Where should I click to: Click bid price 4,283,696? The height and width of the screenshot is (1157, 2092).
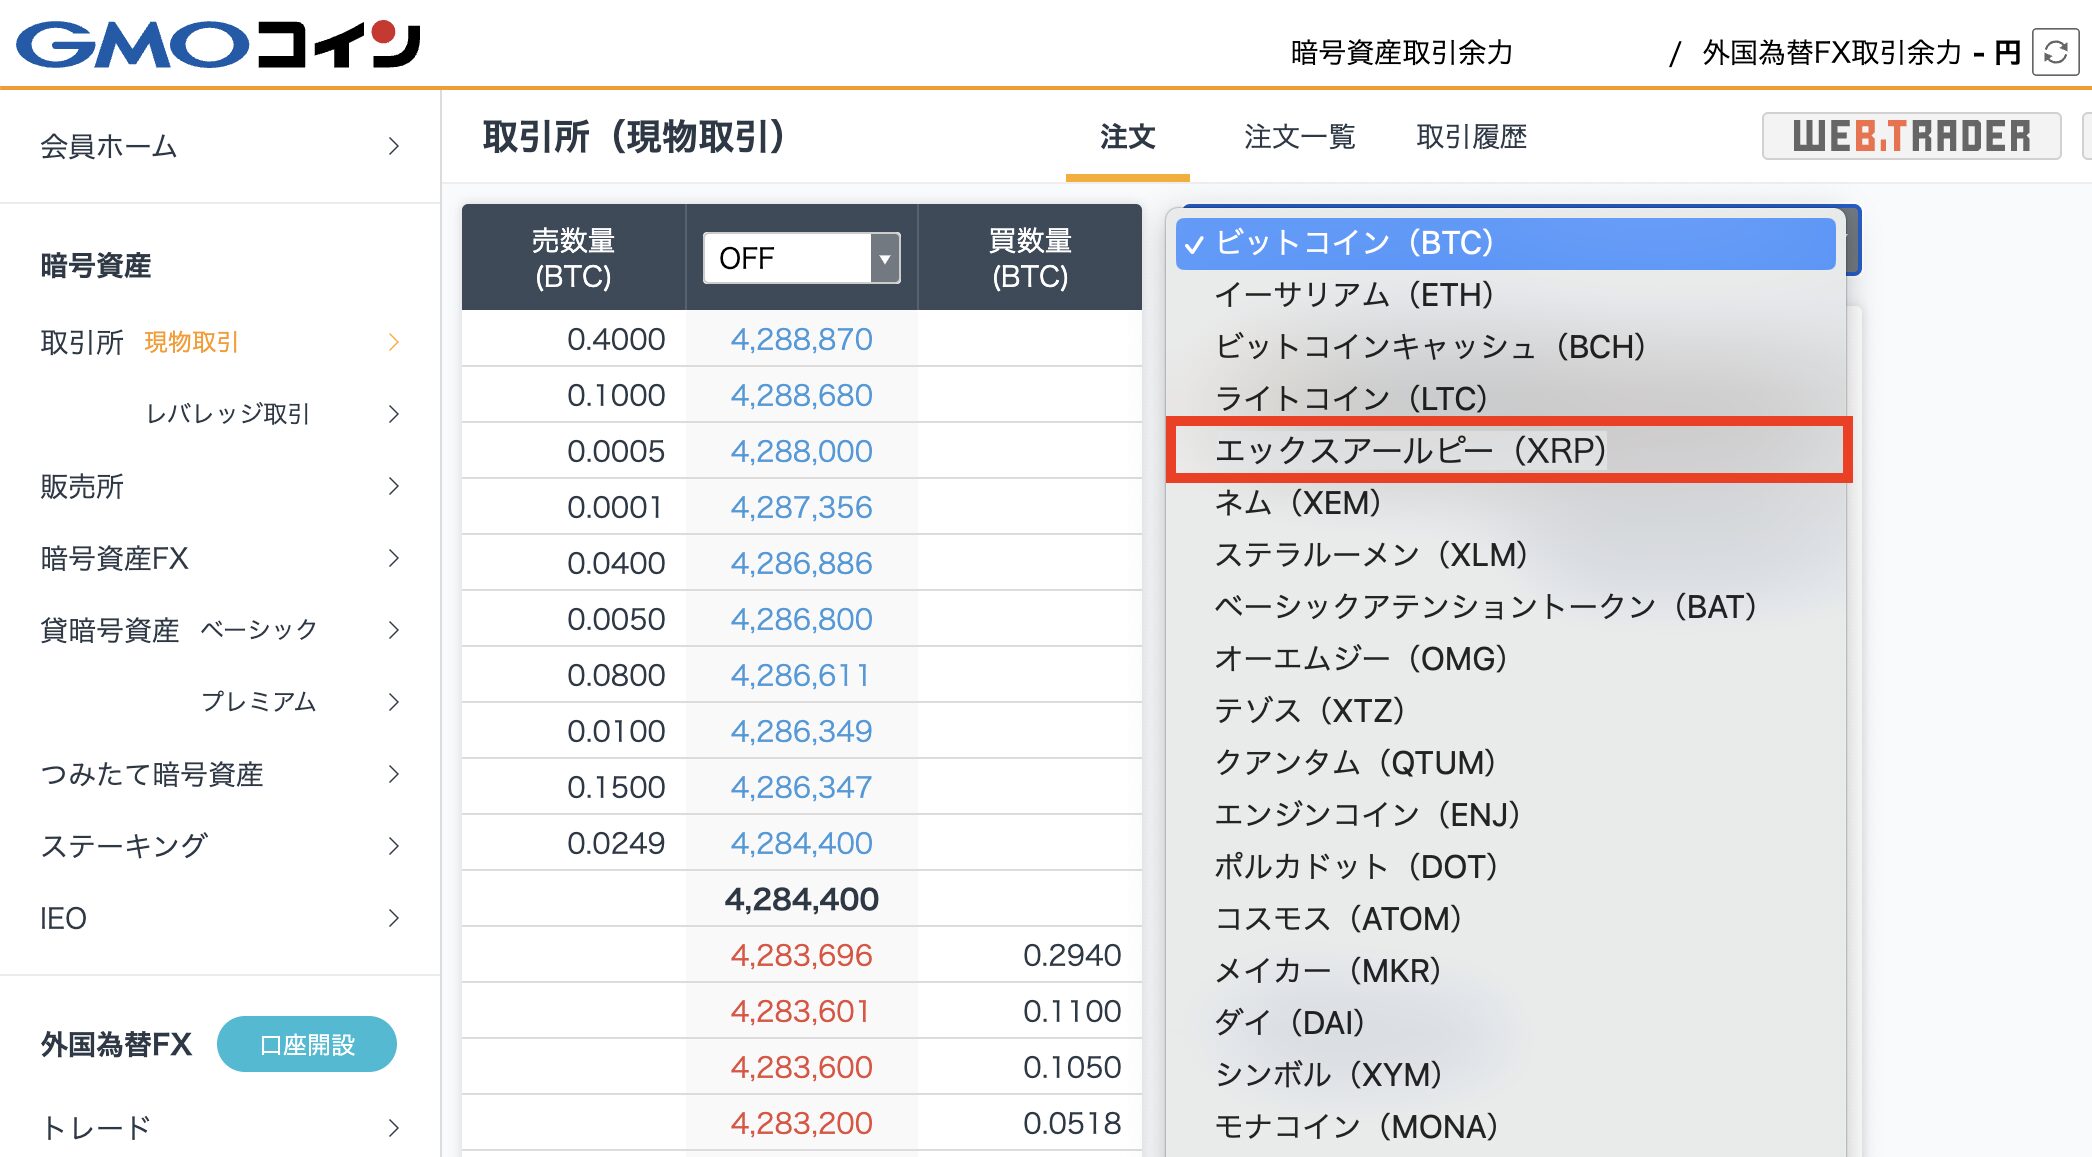801,955
